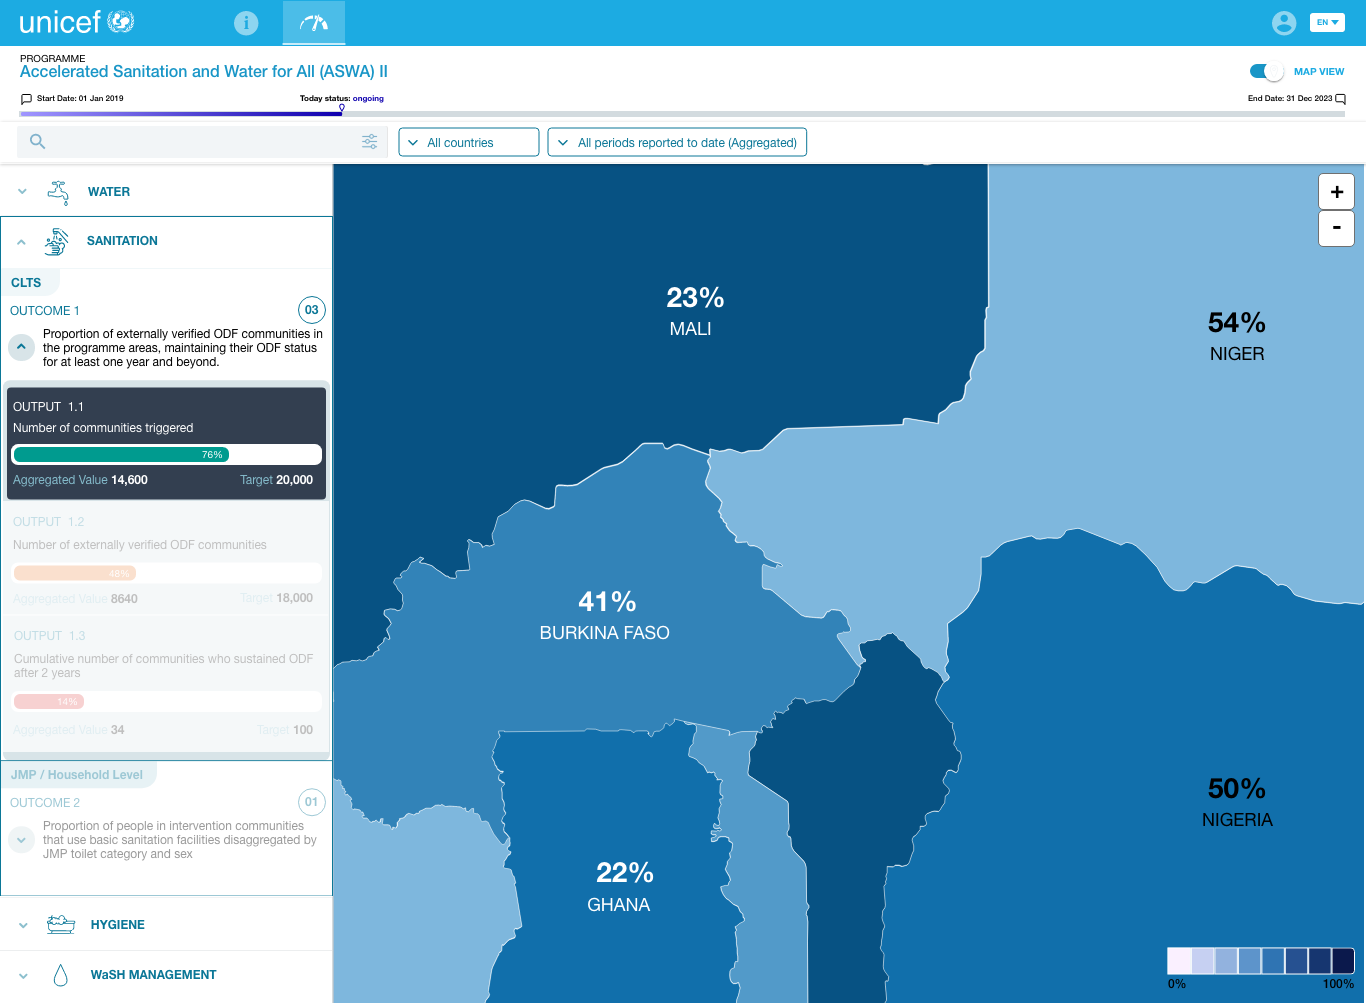
Task: Click the search magnifier icon
Action: click(x=37, y=142)
